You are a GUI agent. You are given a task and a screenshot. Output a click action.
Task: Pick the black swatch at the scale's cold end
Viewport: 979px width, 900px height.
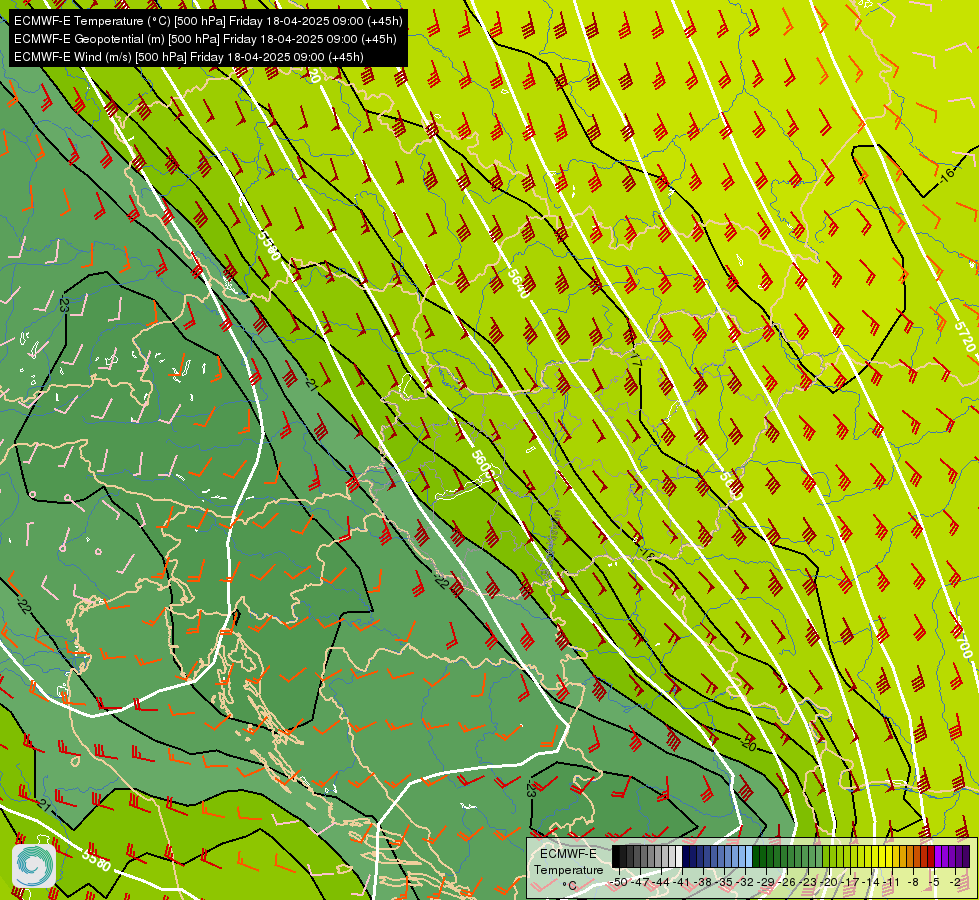(616, 856)
